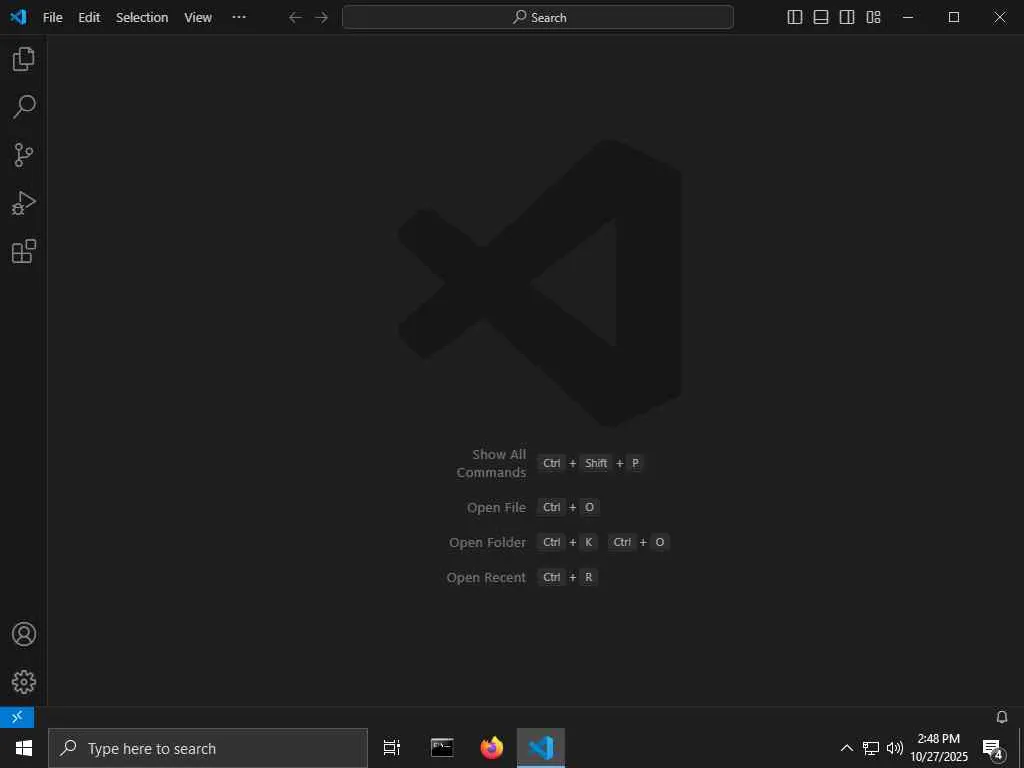The image size is (1024, 768).
Task: Open the Accounts menu icon
Action: (x=24, y=634)
